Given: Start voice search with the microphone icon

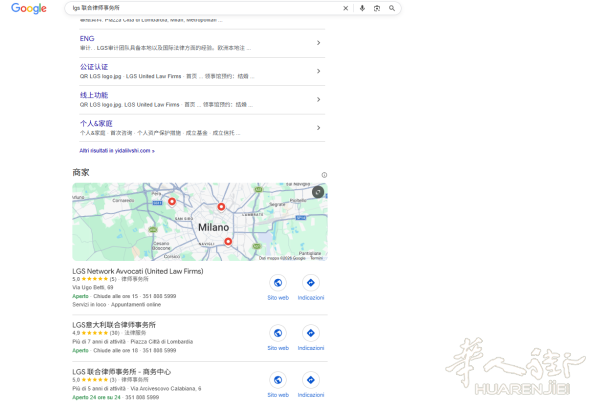Looking at the screenshot, I should (362, 8).
